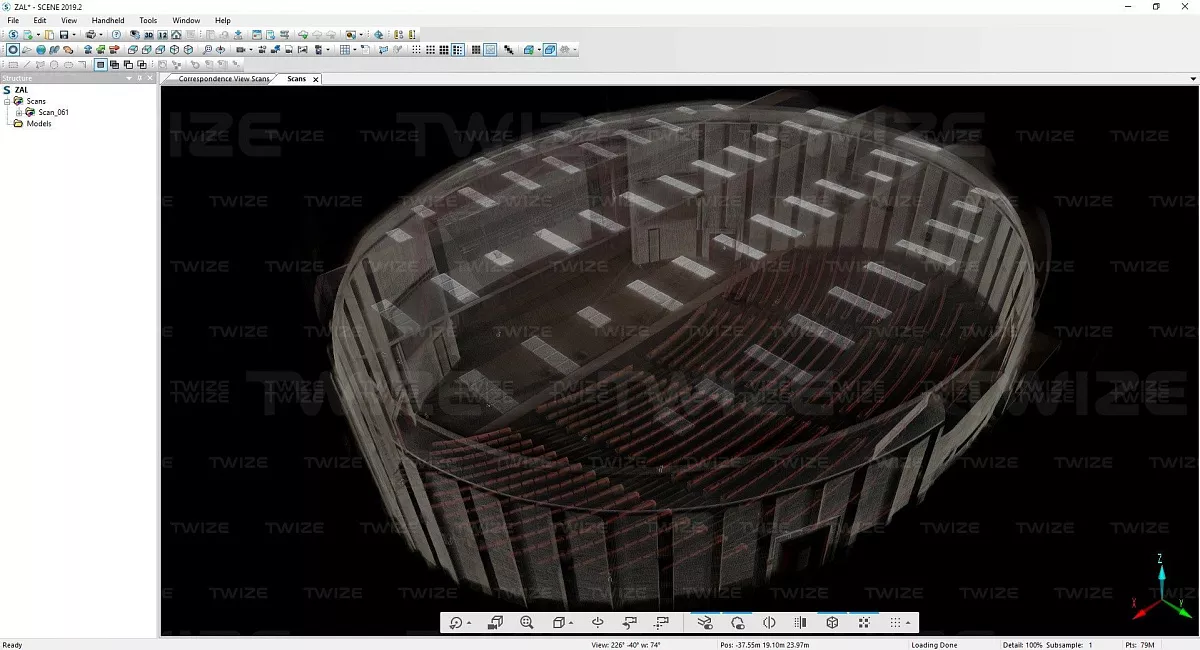Collapse the Scans tree node
The height and width of the screenshot is (650, 1200).
coord(7,101)
